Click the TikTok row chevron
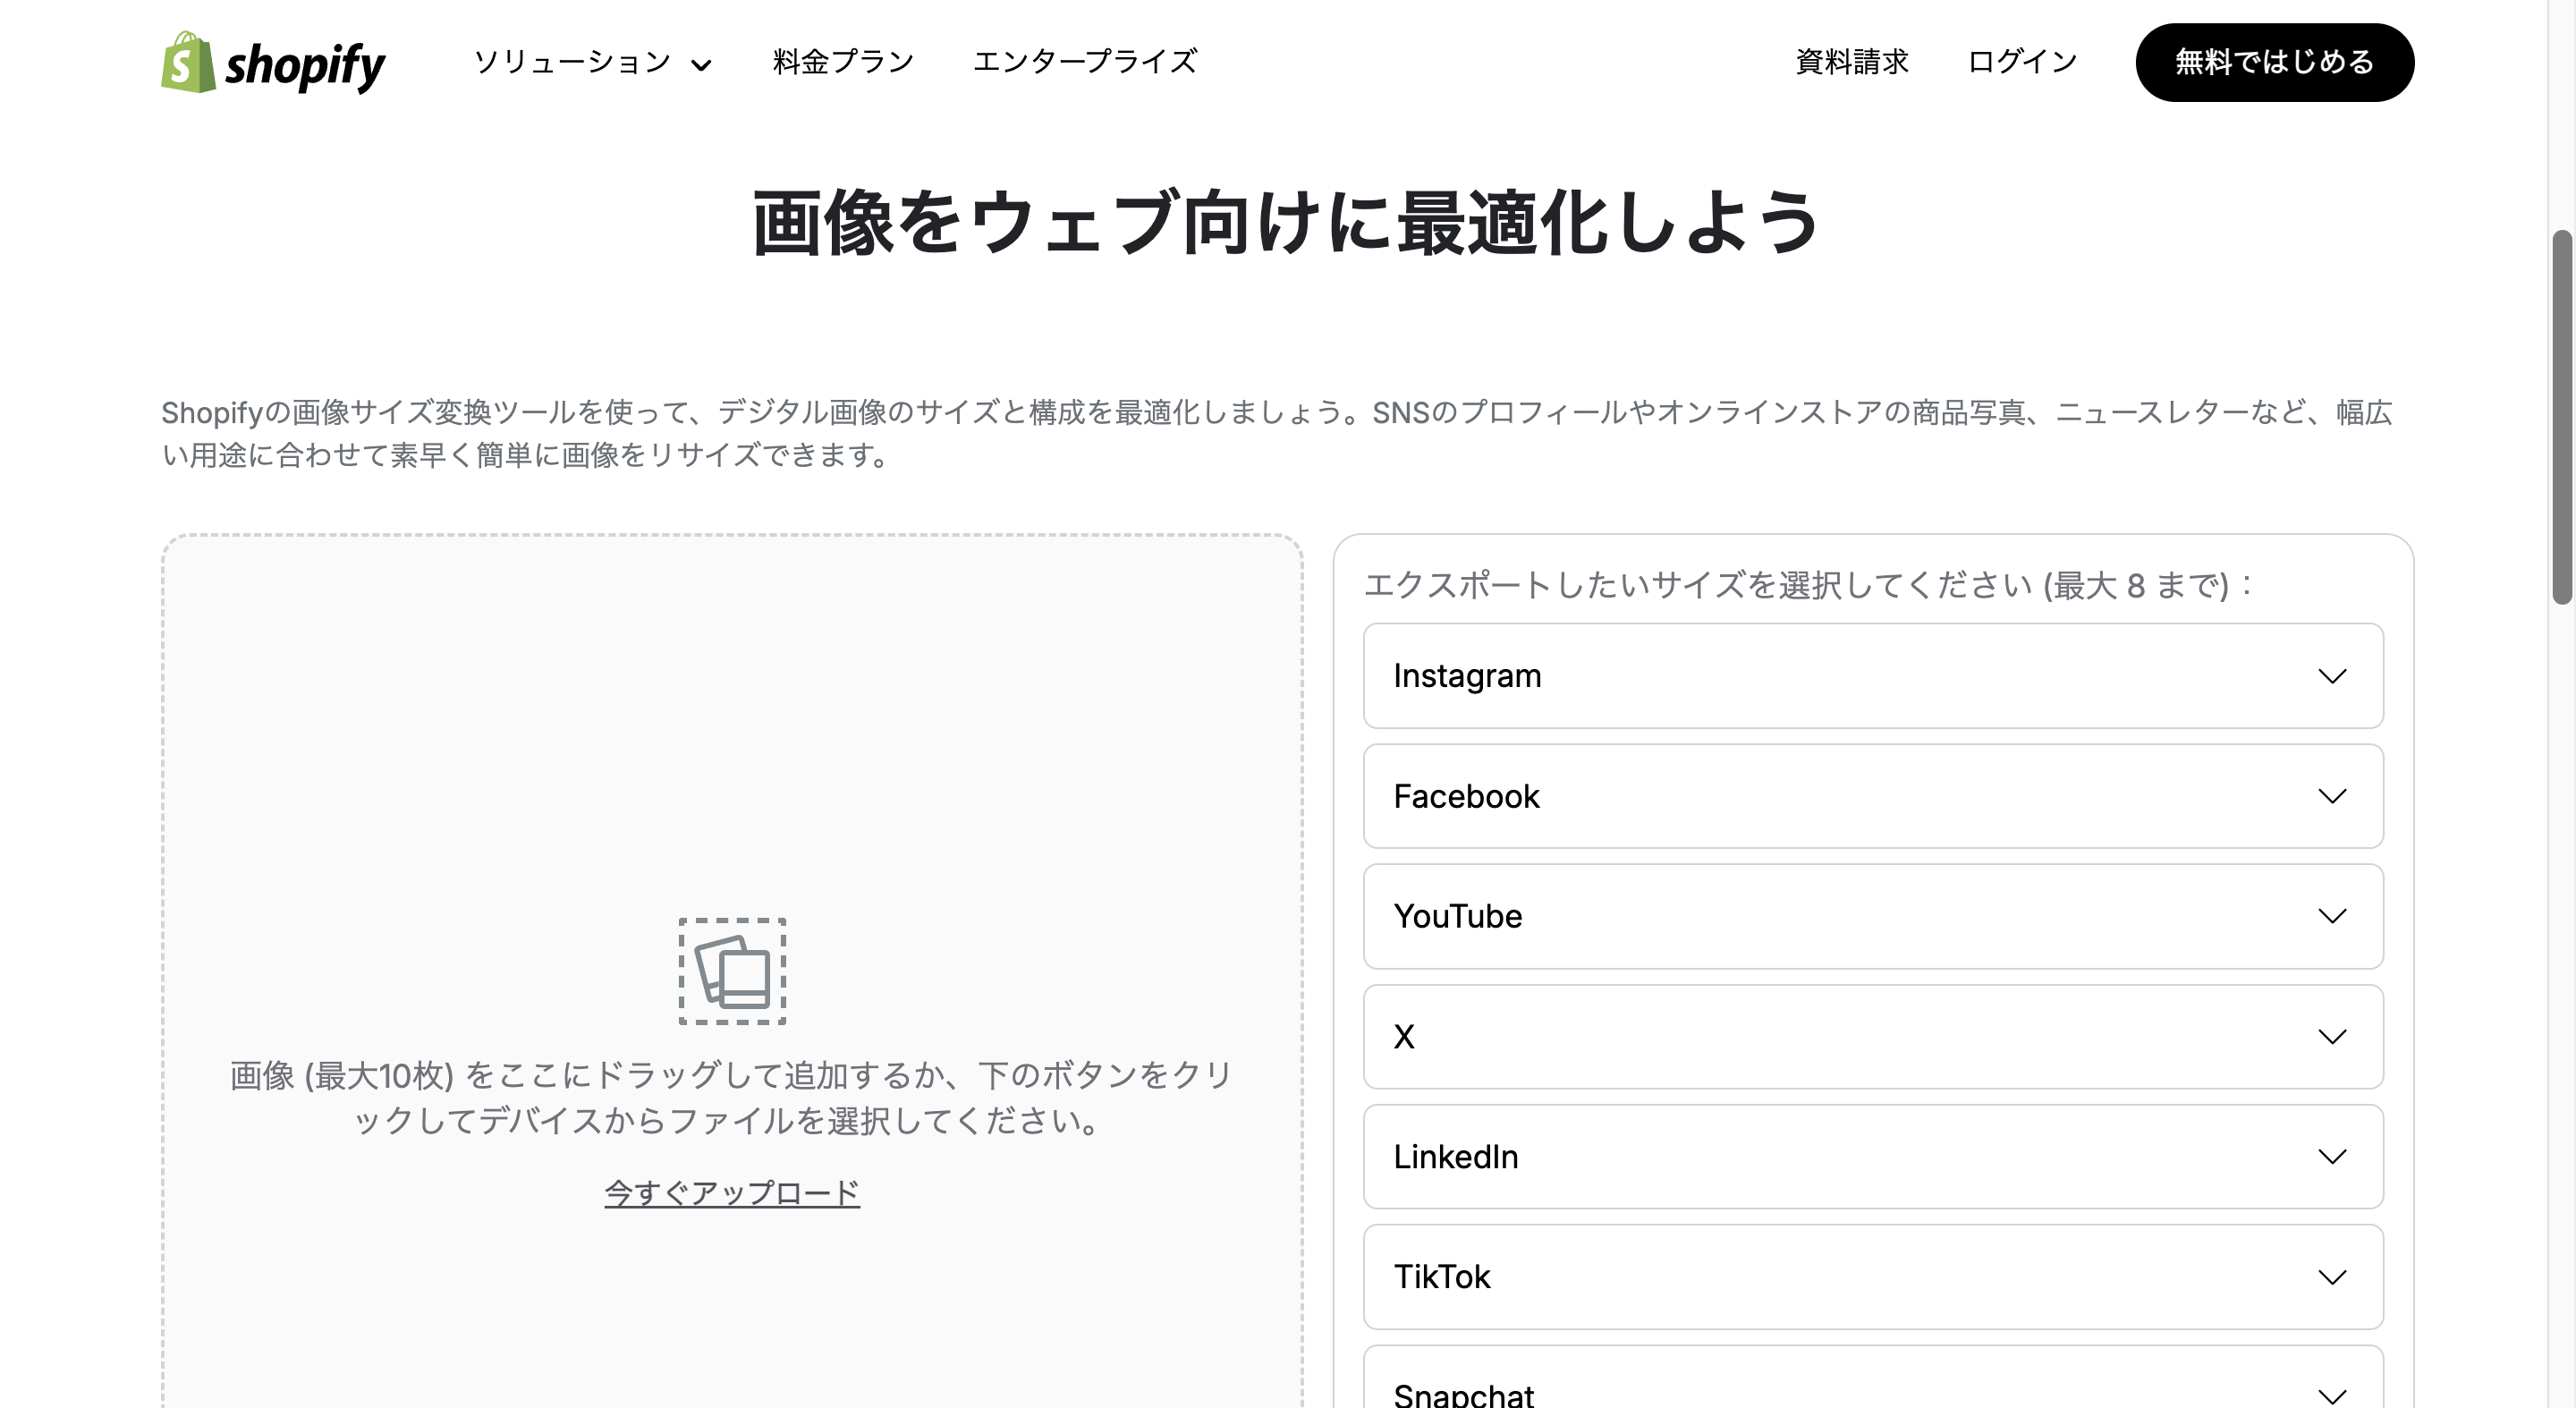Viewport: 2576px width, 1408px height. click(x=2332, y=1278)
